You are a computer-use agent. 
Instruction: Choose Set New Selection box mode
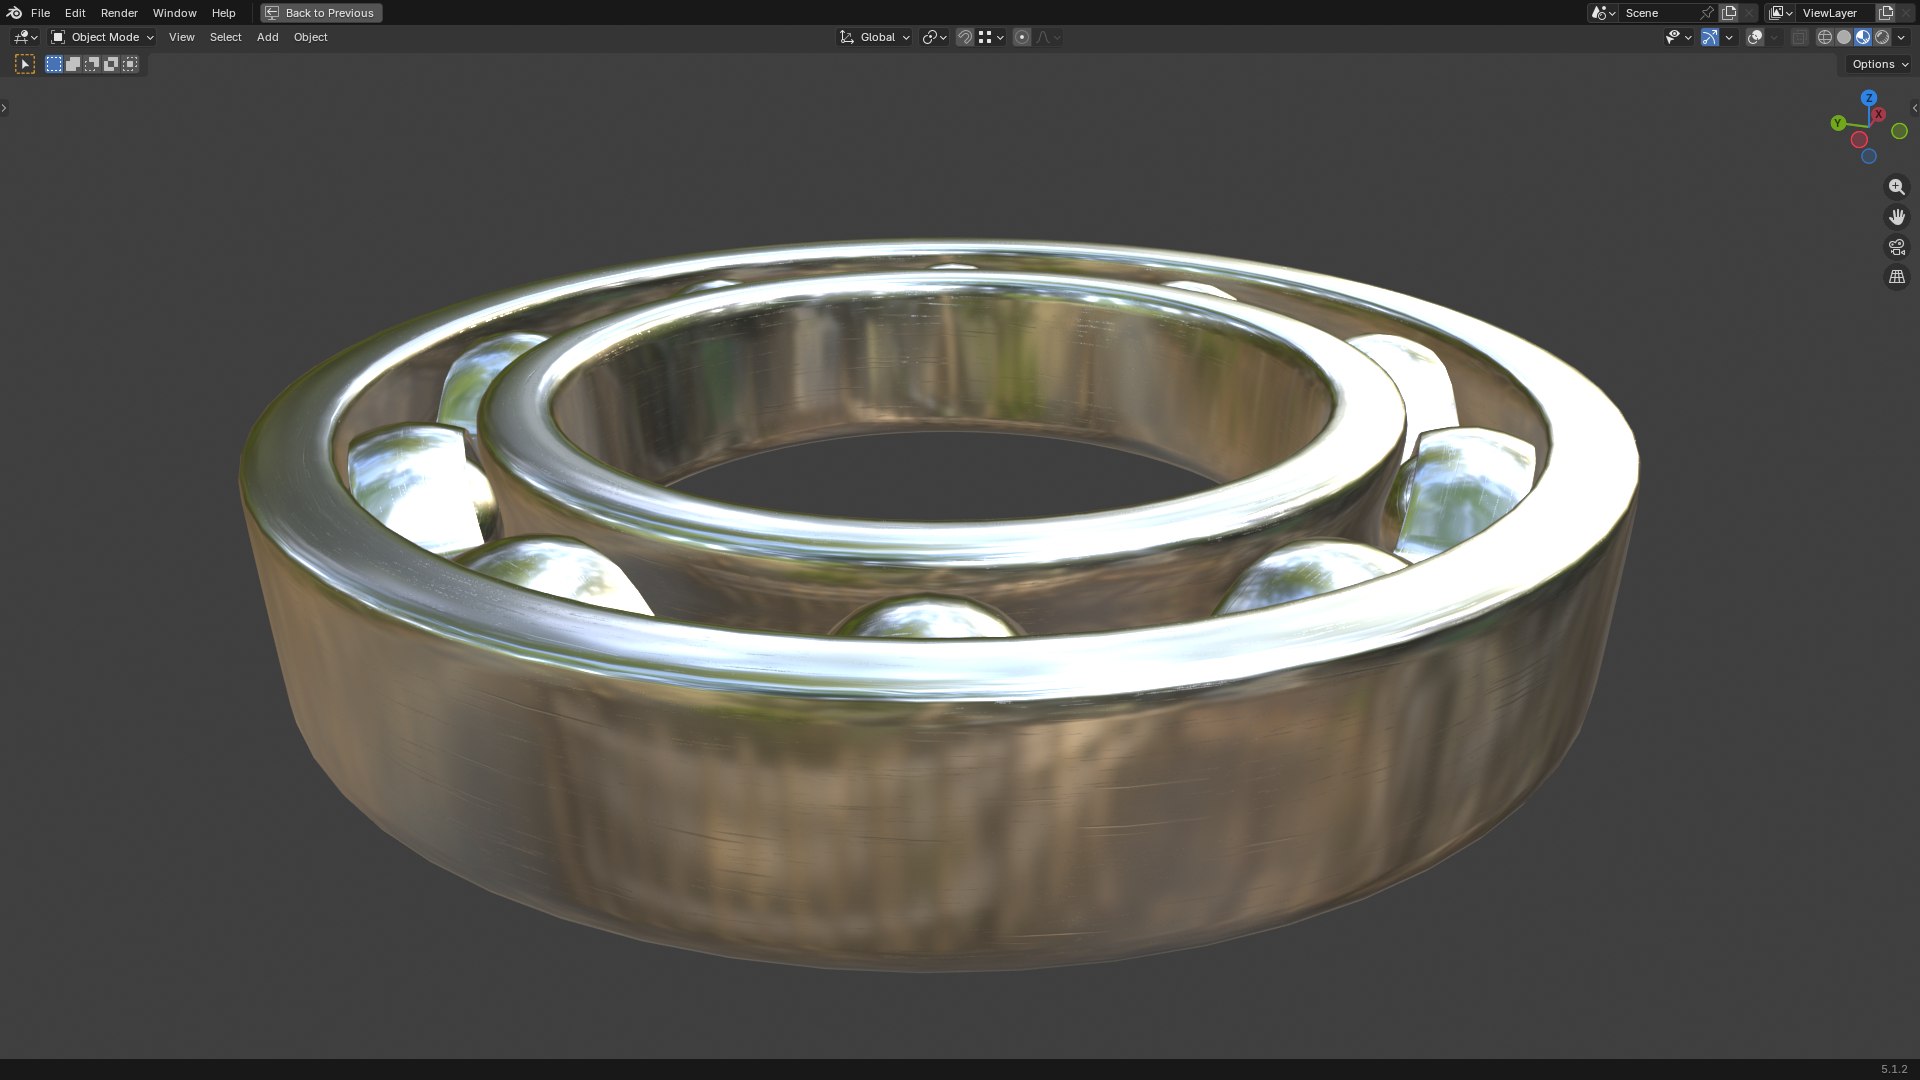coord(54,64)
